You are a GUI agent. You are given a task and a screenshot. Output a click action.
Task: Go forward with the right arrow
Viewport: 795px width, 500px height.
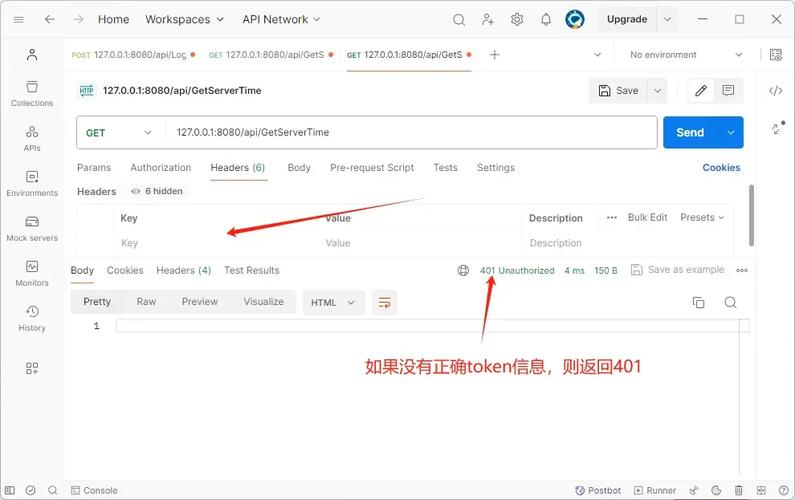point(78,19)
